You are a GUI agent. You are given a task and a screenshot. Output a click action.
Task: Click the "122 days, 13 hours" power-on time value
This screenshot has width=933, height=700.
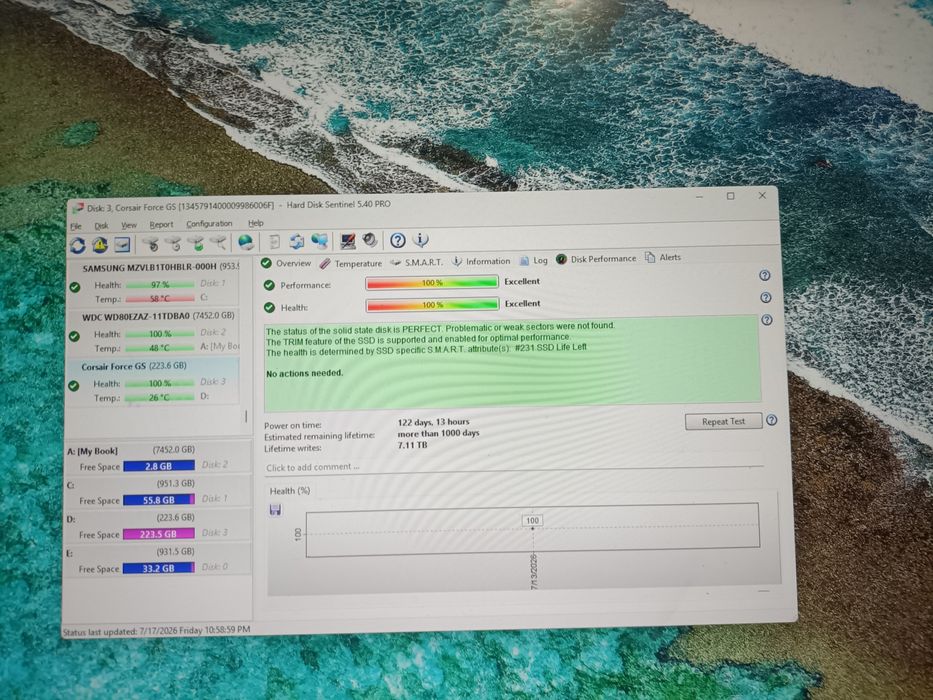pos(433,422)
